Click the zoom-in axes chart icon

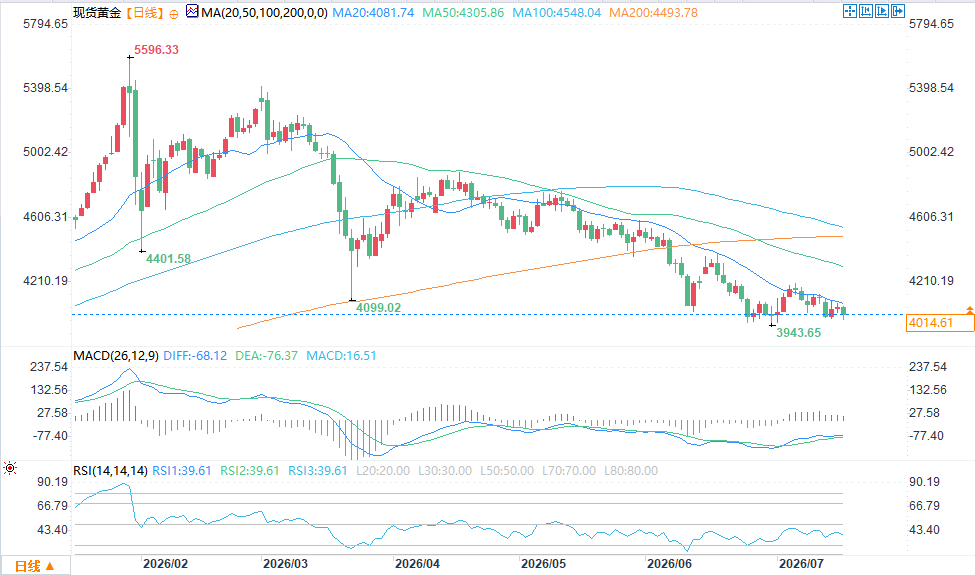[882, 11]
